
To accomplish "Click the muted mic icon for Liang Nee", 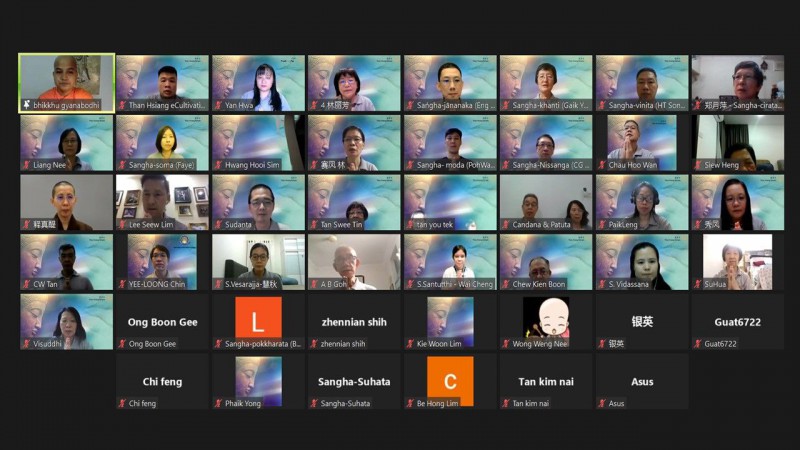I will [26, 165].
